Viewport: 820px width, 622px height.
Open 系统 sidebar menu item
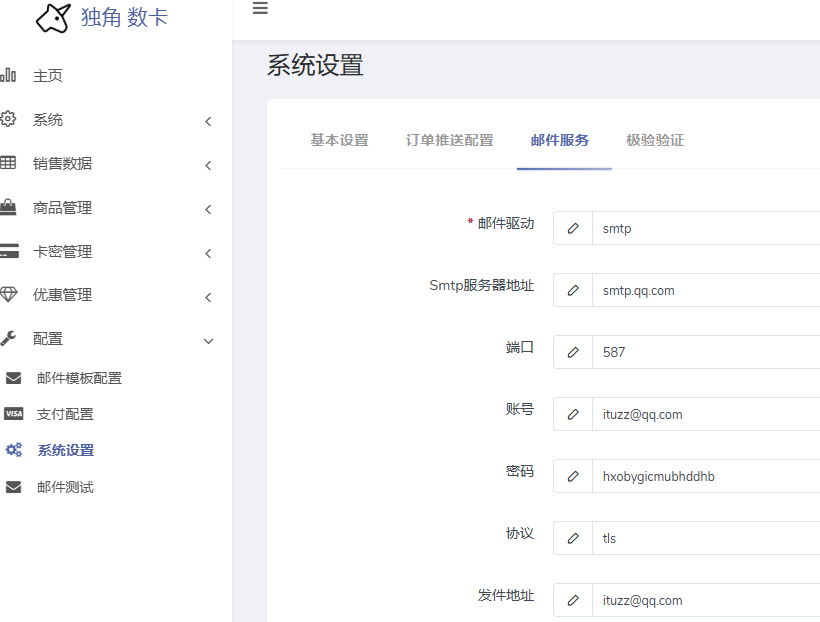48,120
